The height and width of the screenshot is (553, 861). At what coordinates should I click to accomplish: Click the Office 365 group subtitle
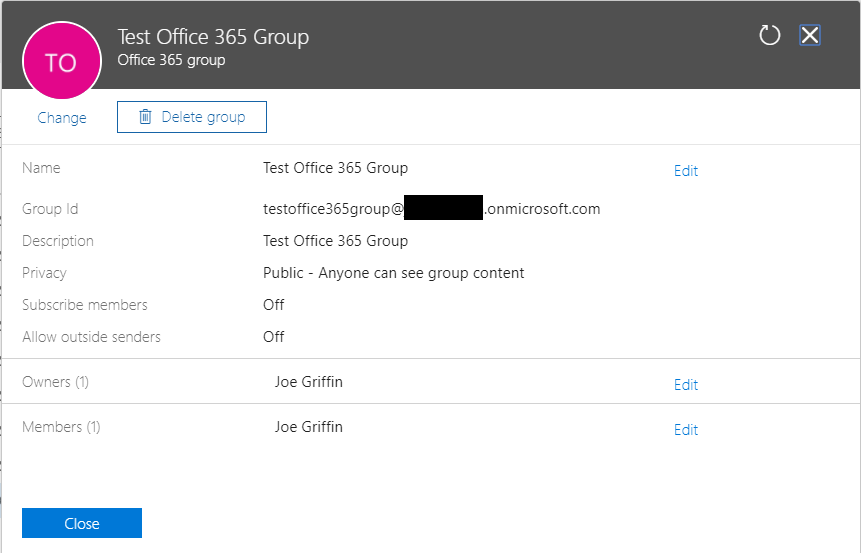pyautogui.click(x=171, y=60)
